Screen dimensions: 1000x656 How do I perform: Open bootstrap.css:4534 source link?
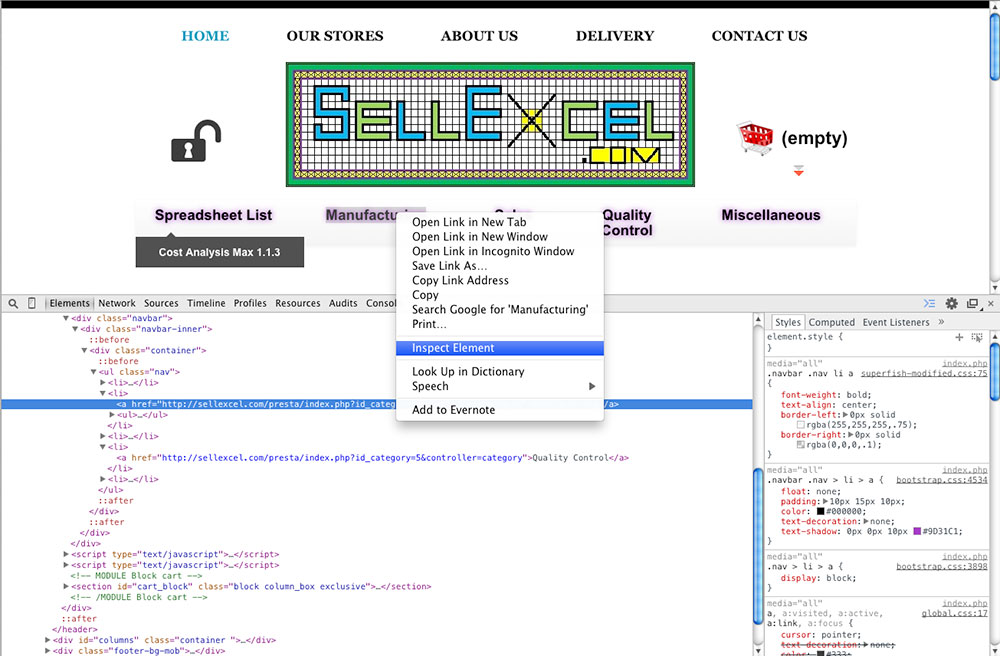(942, 480)
